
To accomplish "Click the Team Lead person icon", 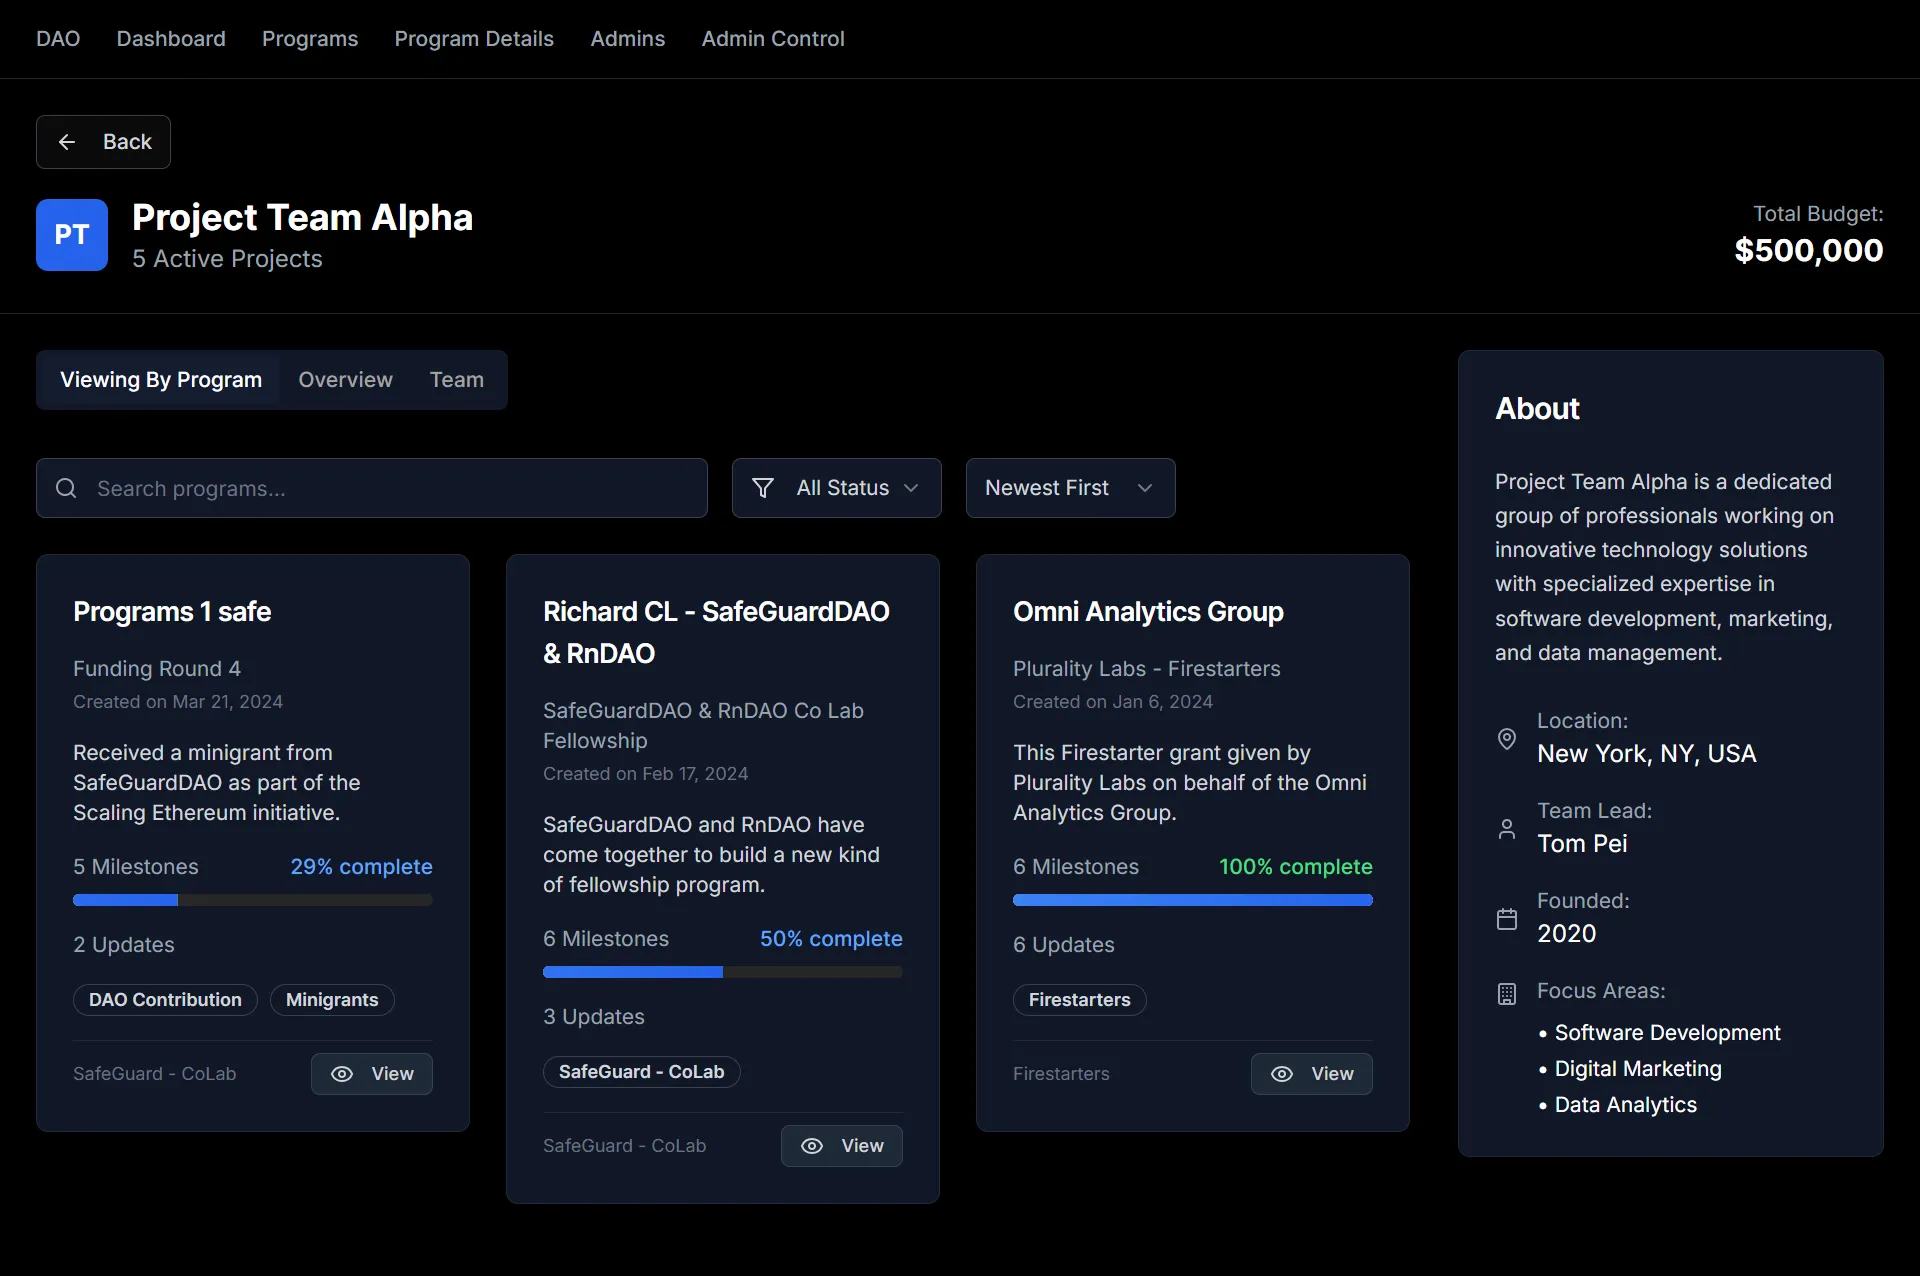I will tap(1507, 829).
